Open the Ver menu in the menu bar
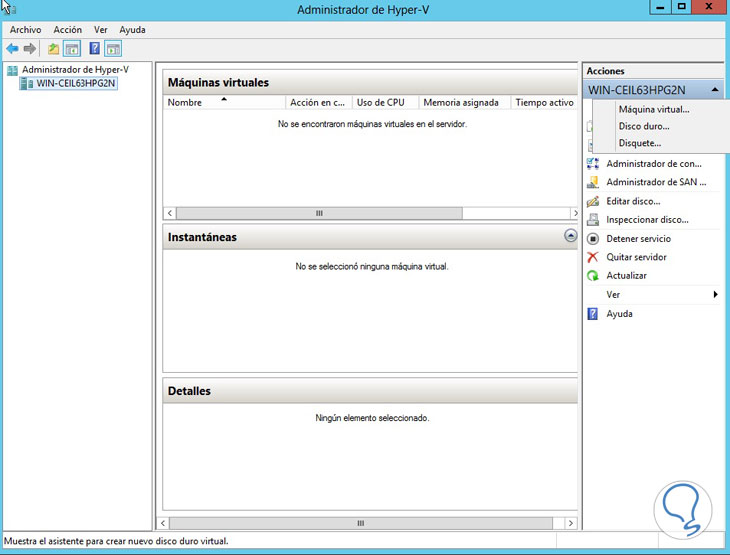Image resolution: width=730 pixels, height=555 pixels. [101, 30]
